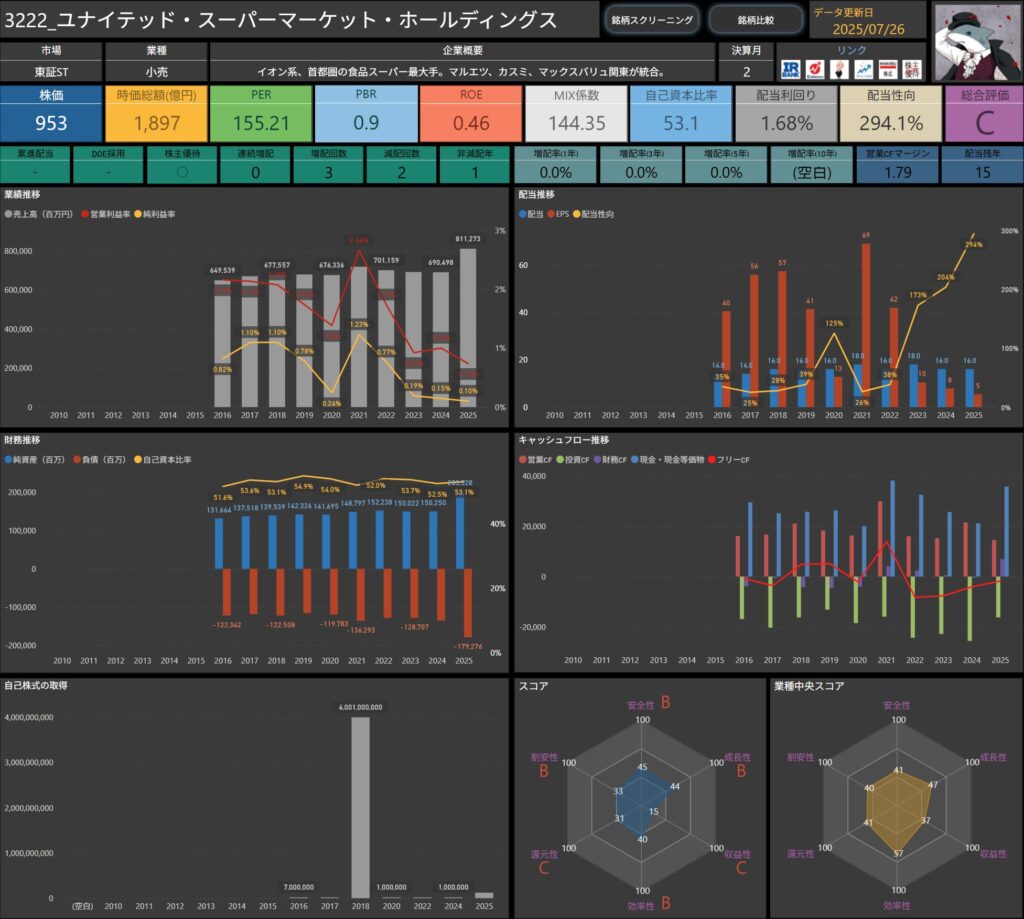Toggle the 純利益率 legend marker
The image size is (1024, 919).
pyautogui.click(x=138, y=214)
